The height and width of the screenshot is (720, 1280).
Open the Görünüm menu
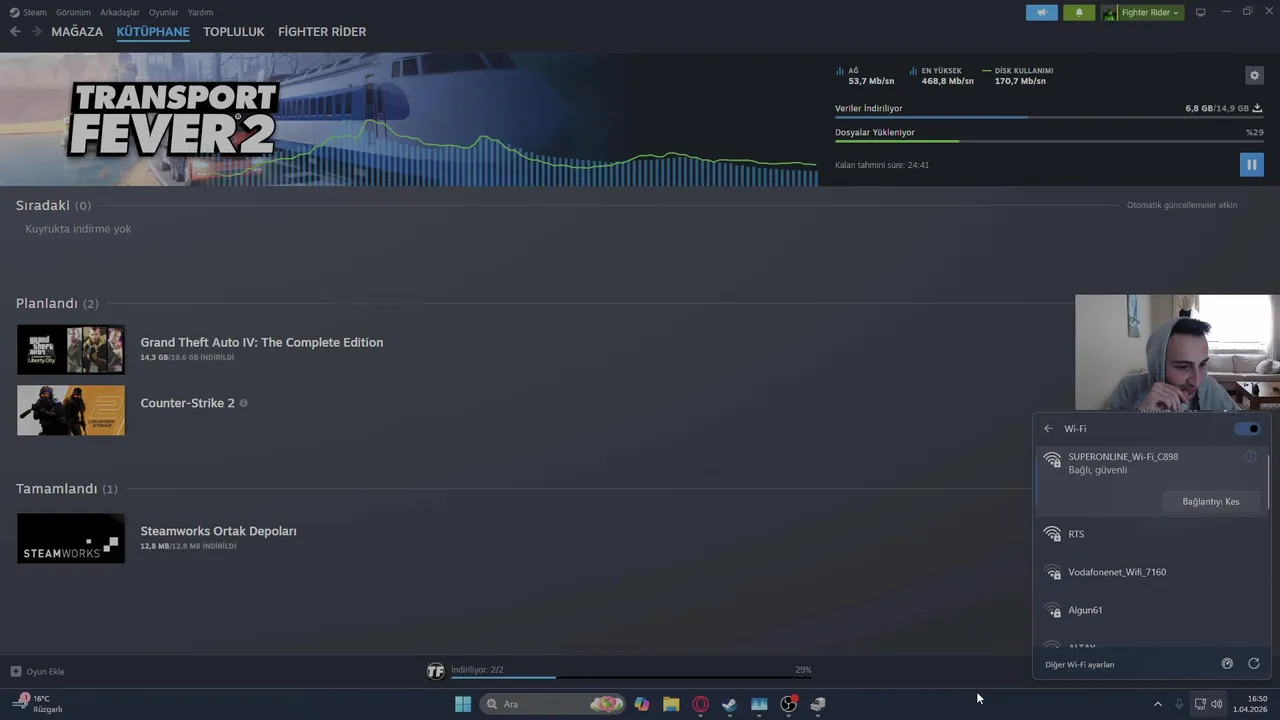pos(73,12)
